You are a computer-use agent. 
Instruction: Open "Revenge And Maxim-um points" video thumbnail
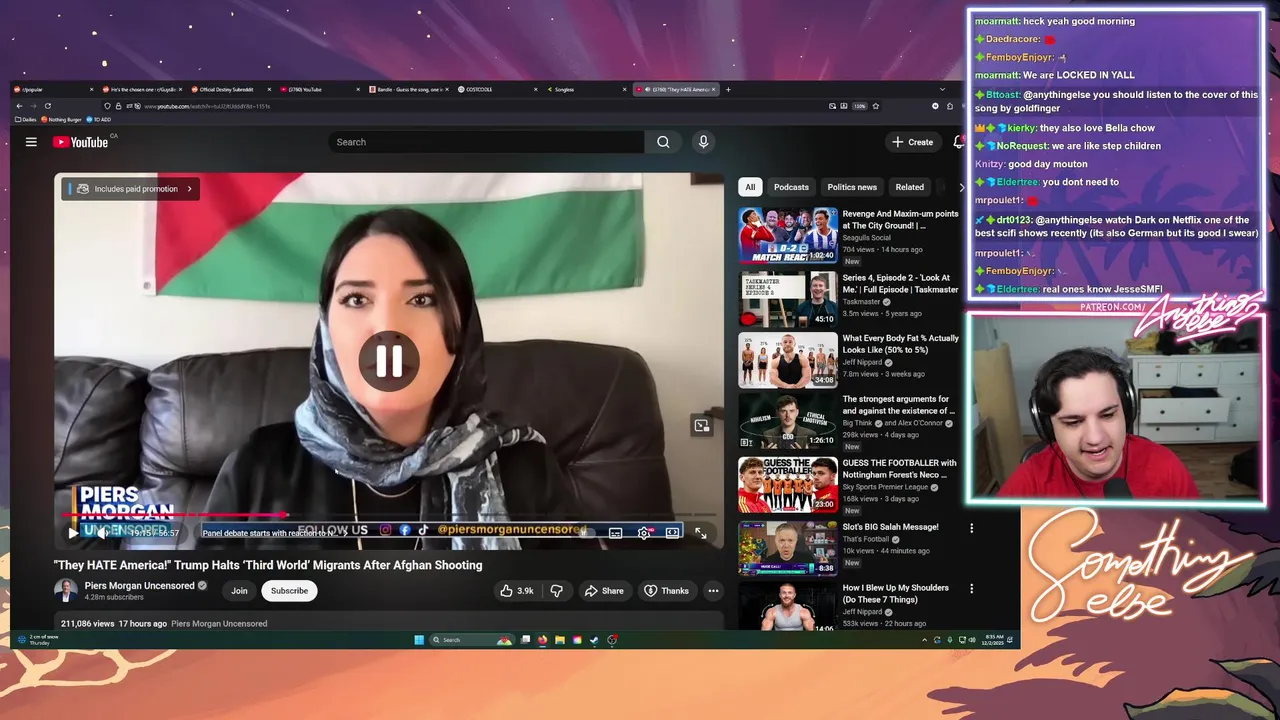click(x=788, y=235)
